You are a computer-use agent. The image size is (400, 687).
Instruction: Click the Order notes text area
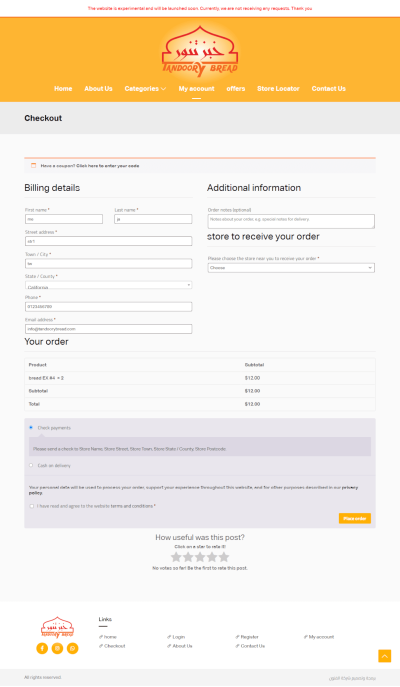tap(291, 221)
